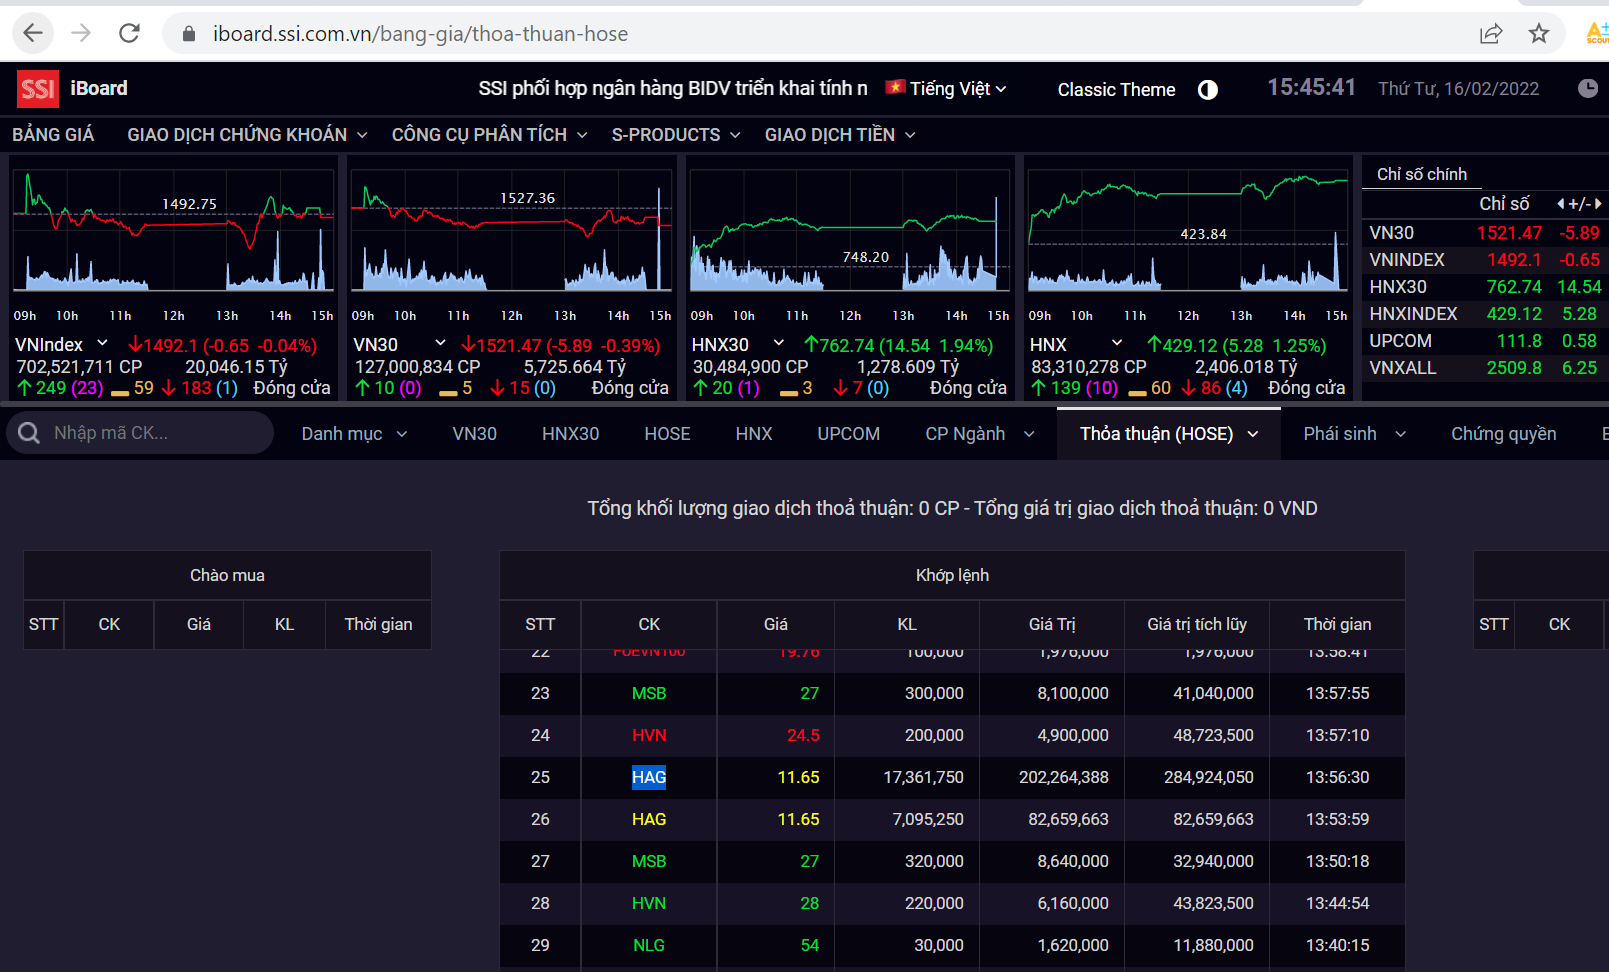Click the 13:40:15 time cell
This screenshot has height=972, width=1609.
1337,945
